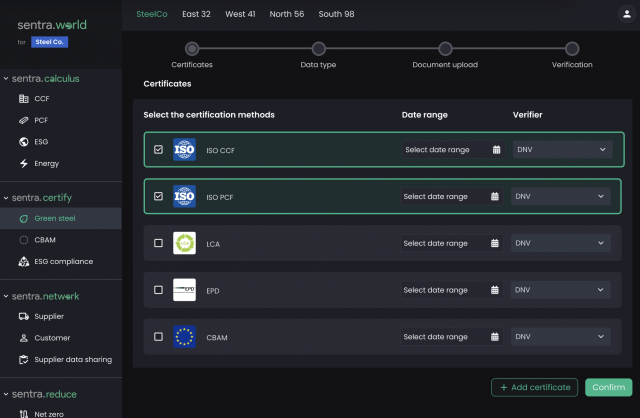The height and width of the screenshot is (418, 640).
Task: Open calendar icon in CBAM row
Action: [x=495, y=337]
